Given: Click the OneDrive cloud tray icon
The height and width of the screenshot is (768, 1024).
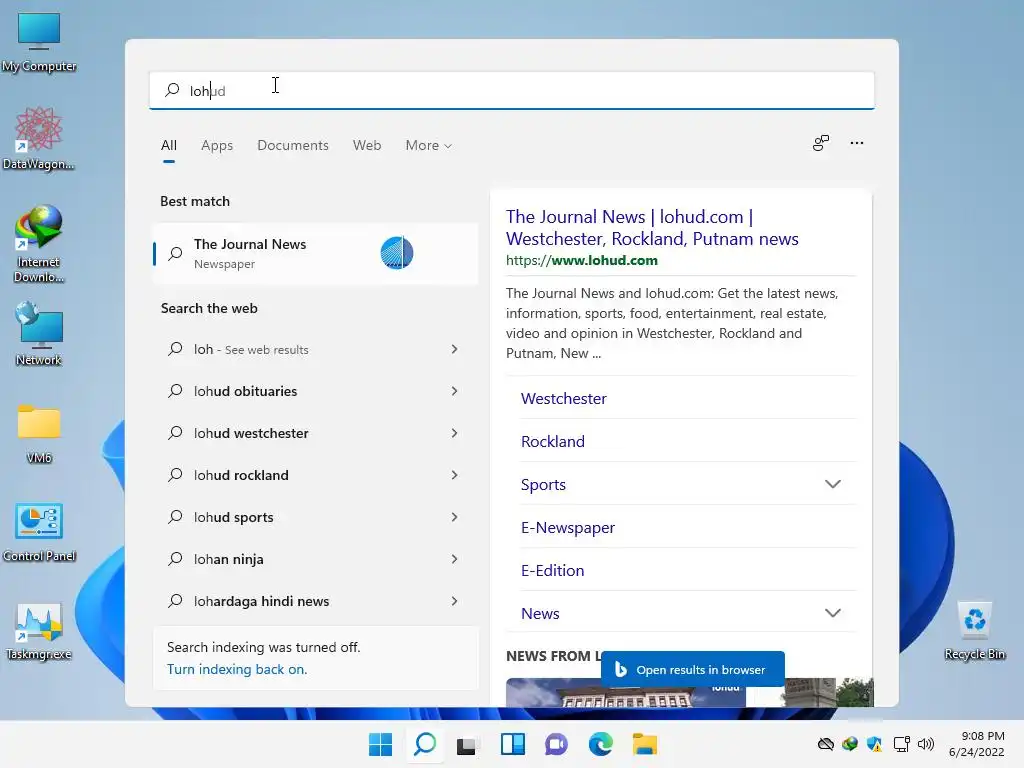Looking at the screenshot, I should click(825, 744).
